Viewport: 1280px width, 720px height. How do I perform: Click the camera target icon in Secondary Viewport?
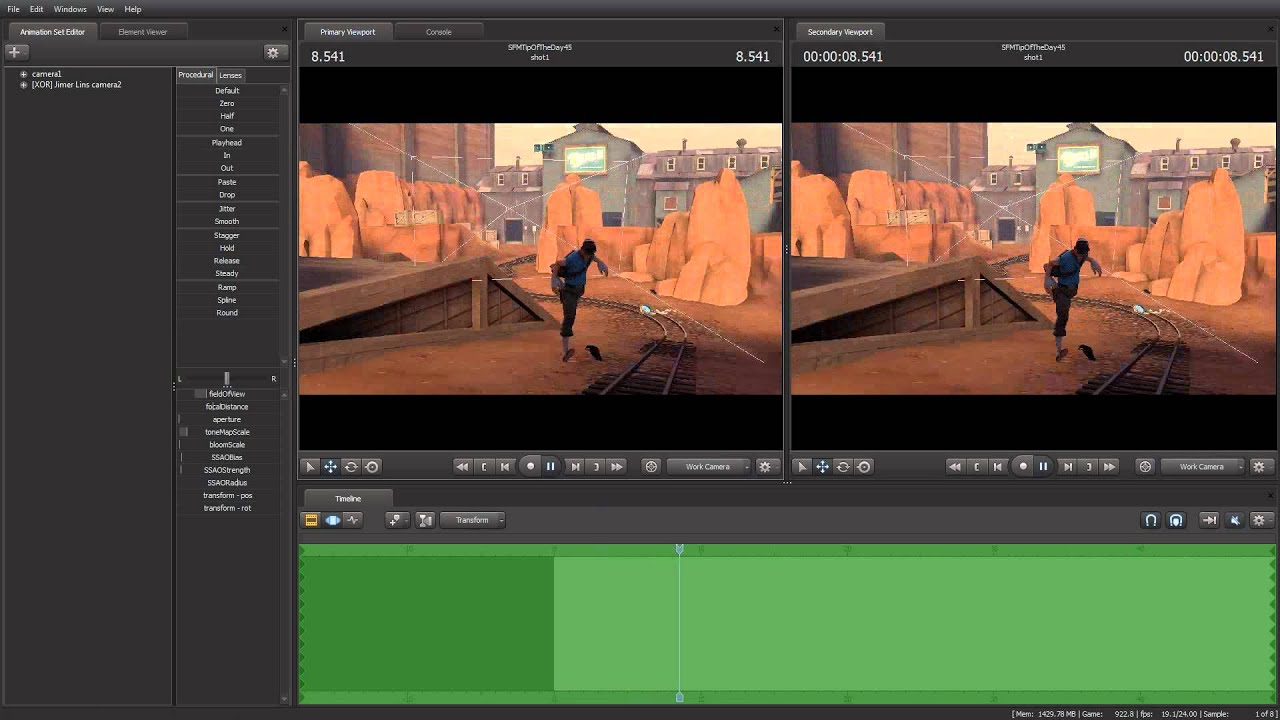pos(1145,466)
